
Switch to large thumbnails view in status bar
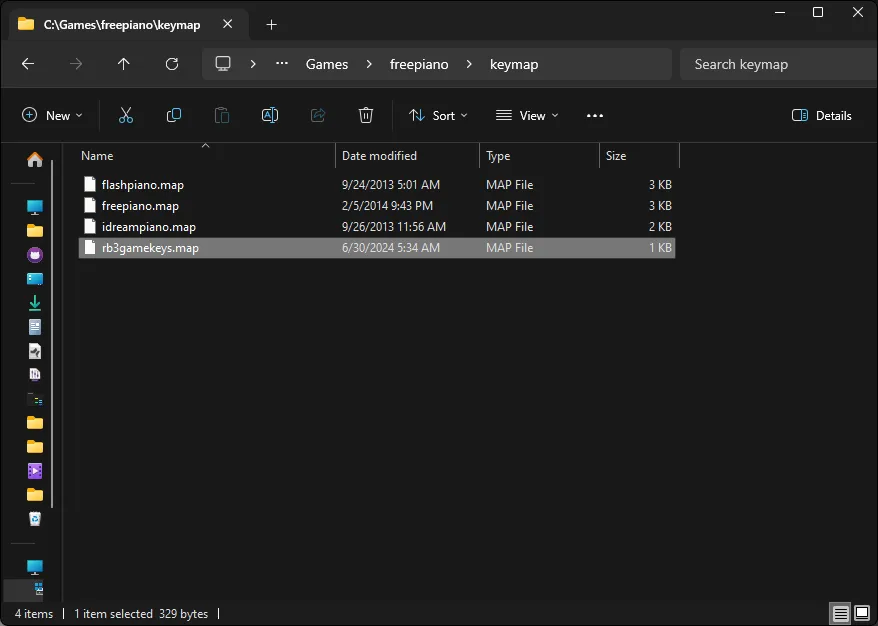coord(862,613)
